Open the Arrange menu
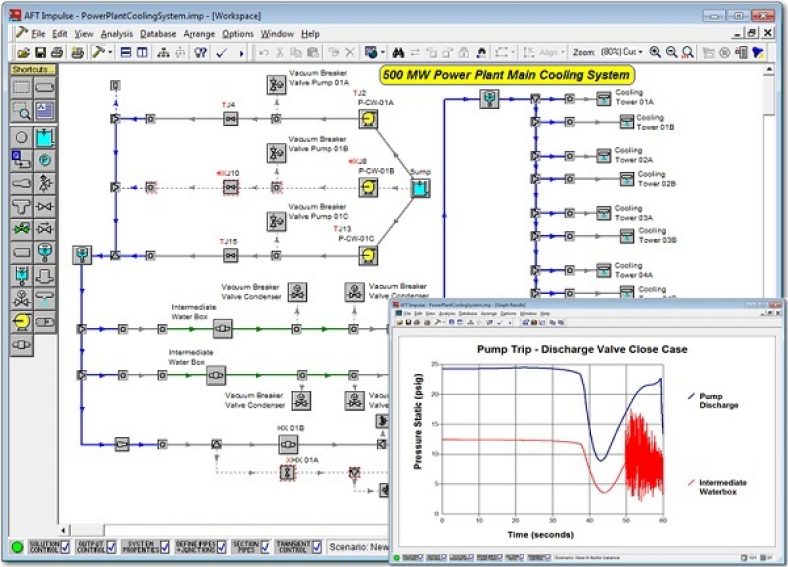Image resolution: width=788 pixels, height=567 pixels. click(199, 34)
